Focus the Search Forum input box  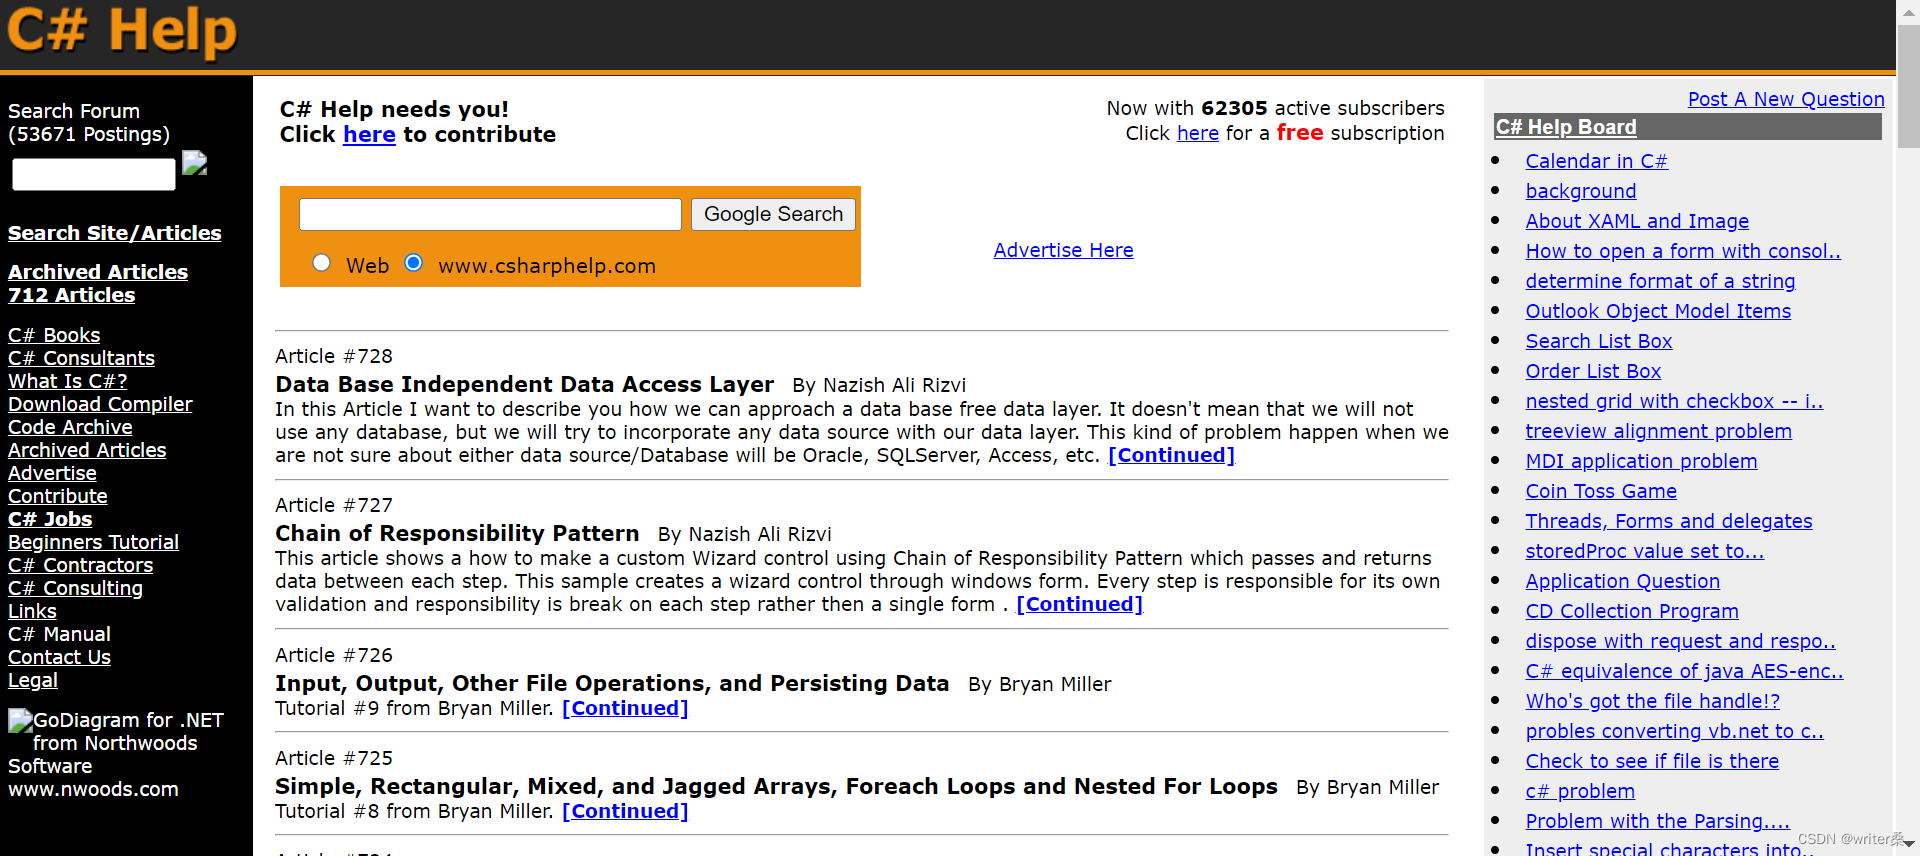tap(94, 174)
